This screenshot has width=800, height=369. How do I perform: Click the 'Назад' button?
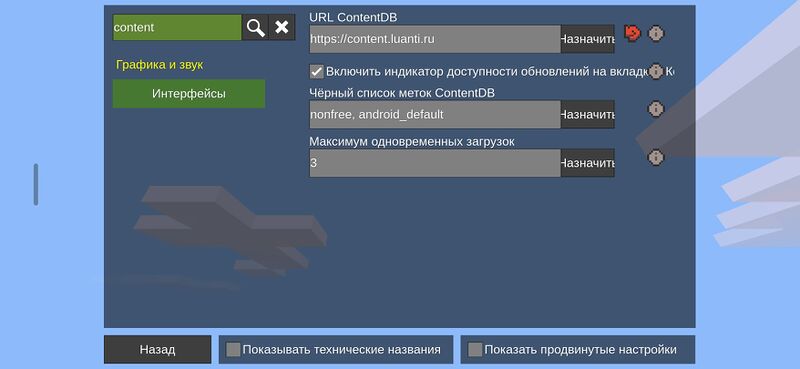click(157, 350)
